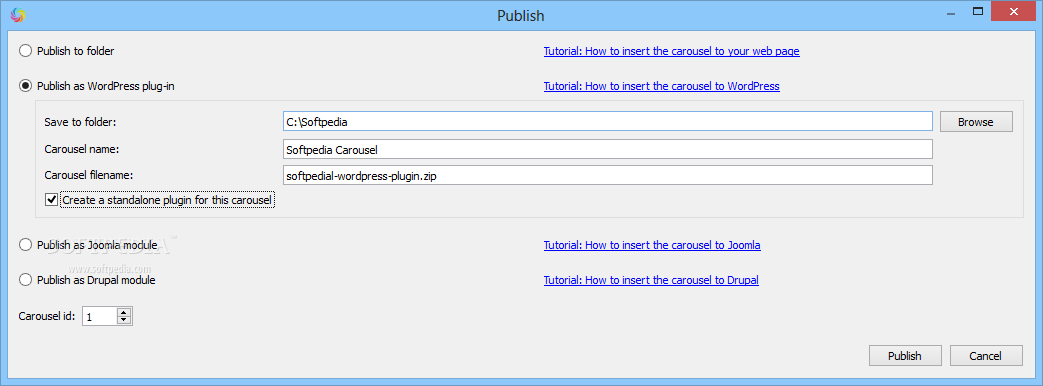Click the Carousel id label
Image resolution: width=1043 pixels, height=386 pixels.
47,315
